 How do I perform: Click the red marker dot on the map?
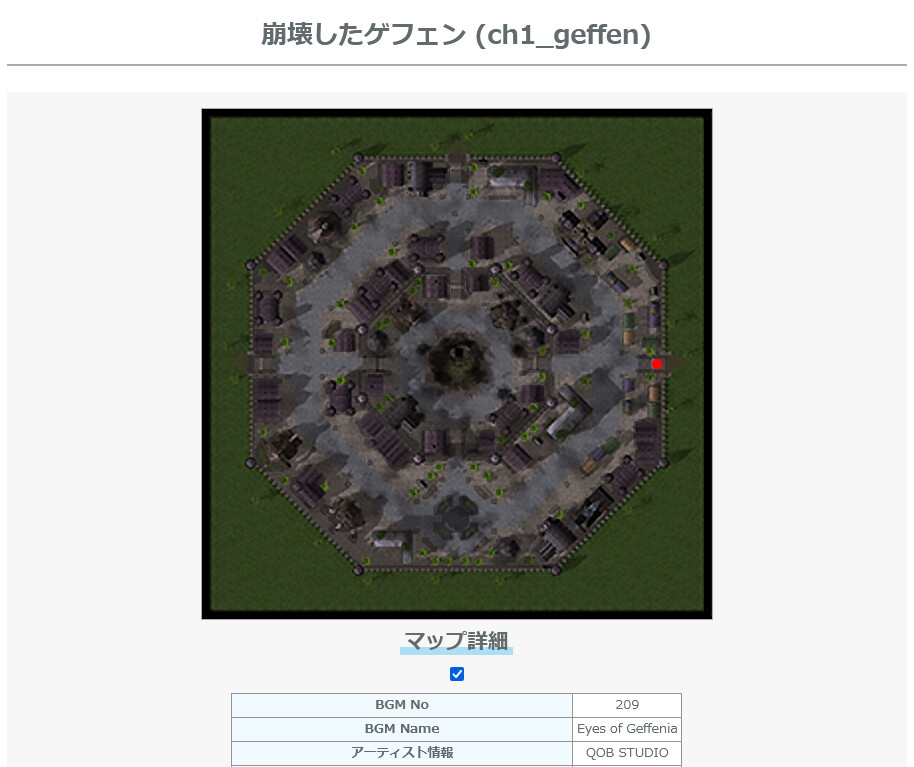pos(657,364)
